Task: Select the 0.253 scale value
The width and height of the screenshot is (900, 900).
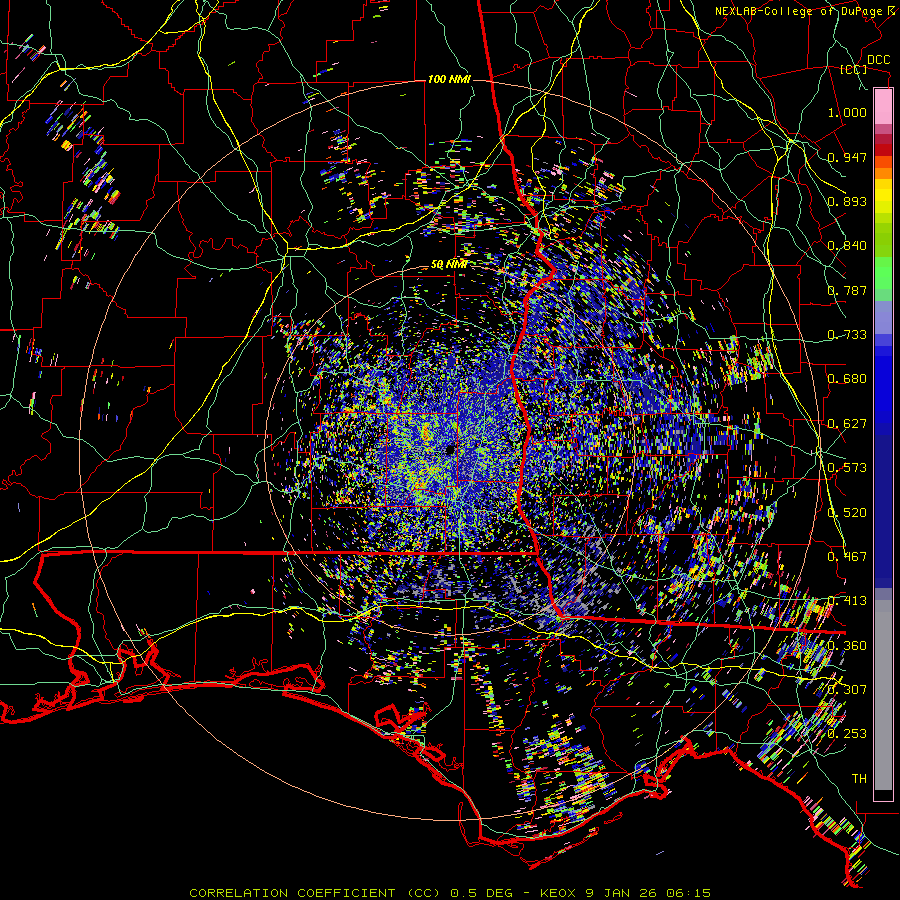Action: [x=847, y=734]
